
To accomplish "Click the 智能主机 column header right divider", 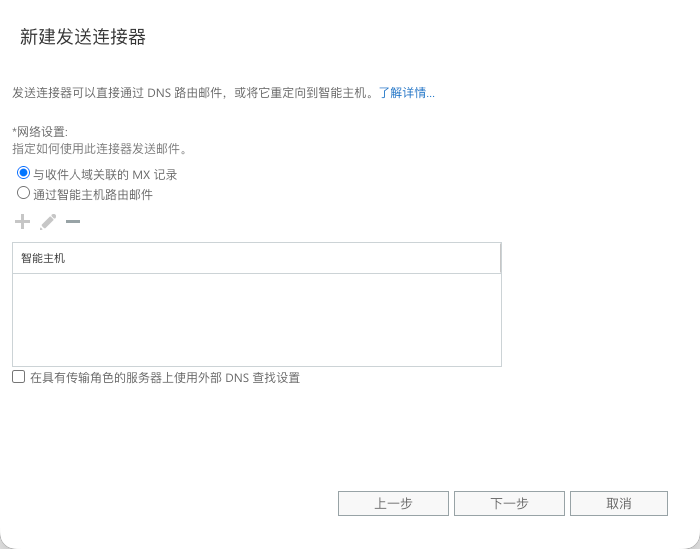I will click(x=500, y=258).
